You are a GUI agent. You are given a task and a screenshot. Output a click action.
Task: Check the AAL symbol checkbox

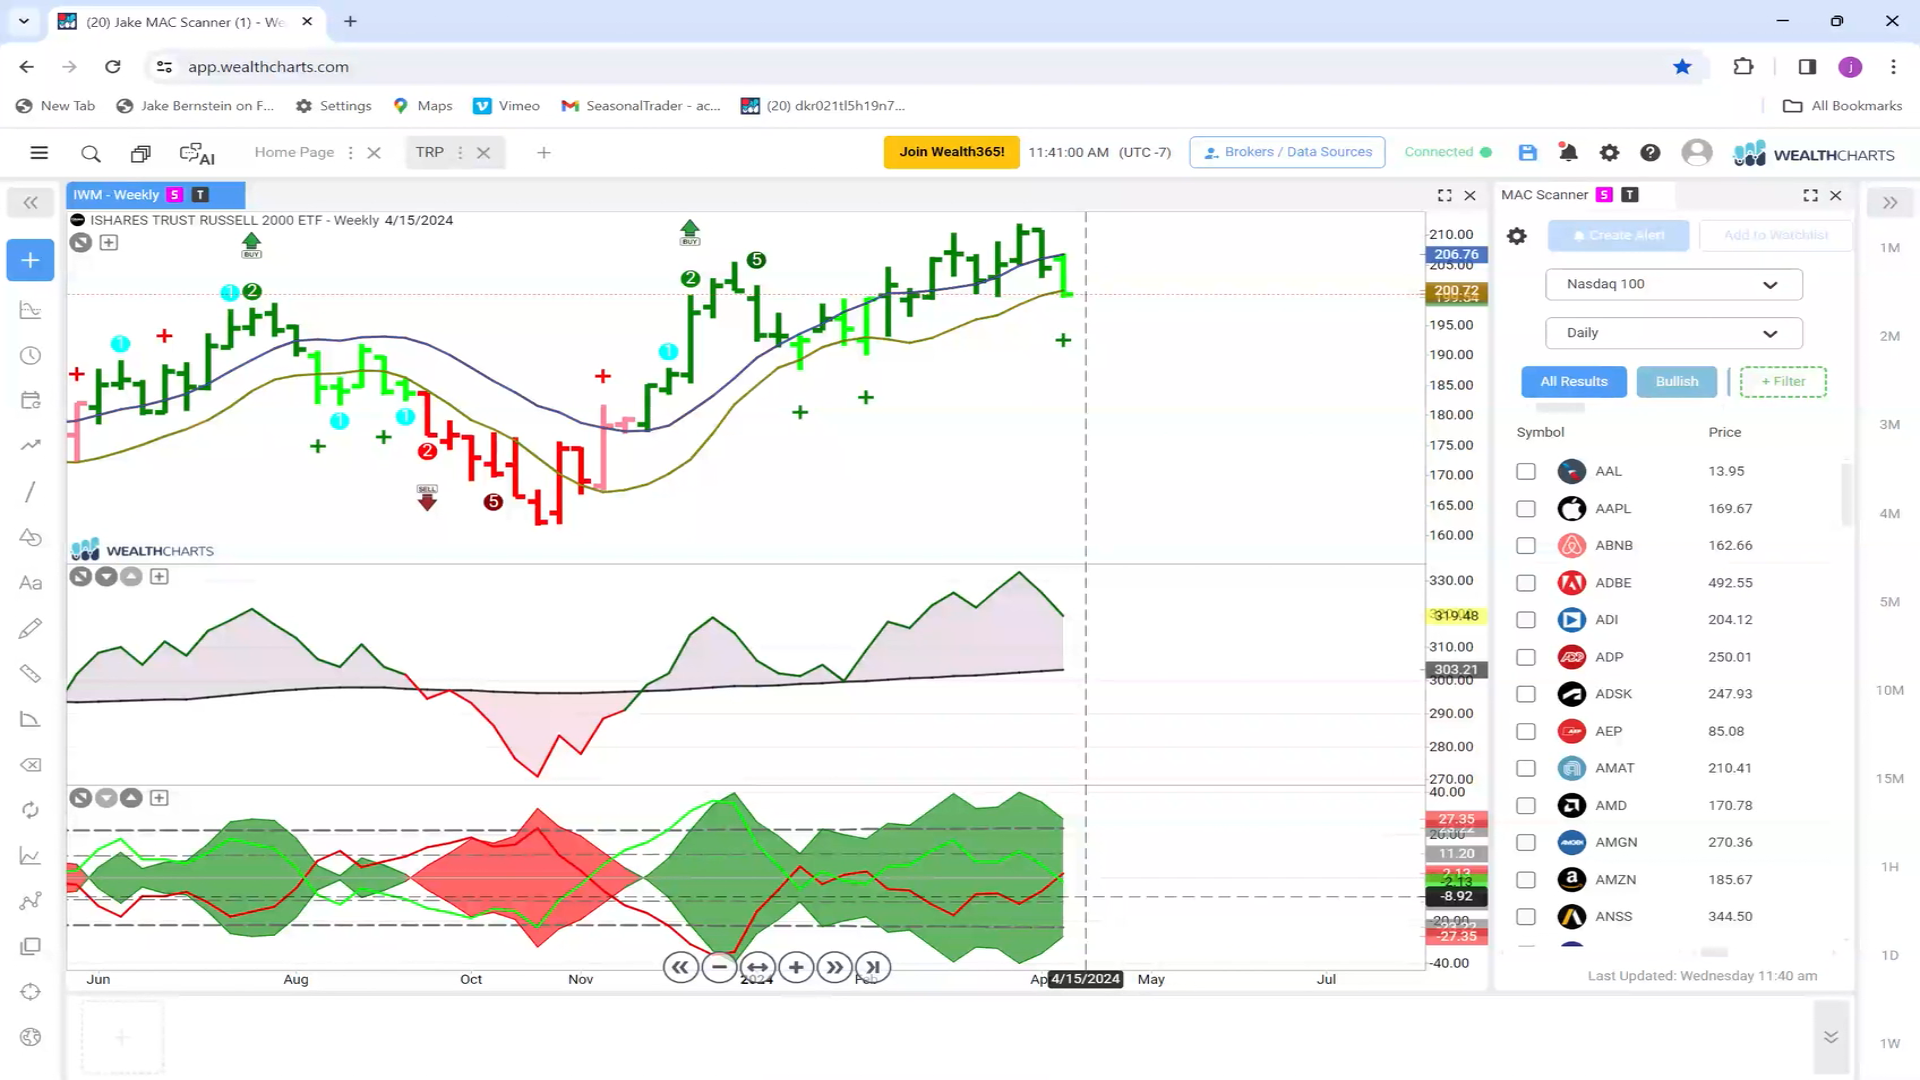coord(1526,471)
